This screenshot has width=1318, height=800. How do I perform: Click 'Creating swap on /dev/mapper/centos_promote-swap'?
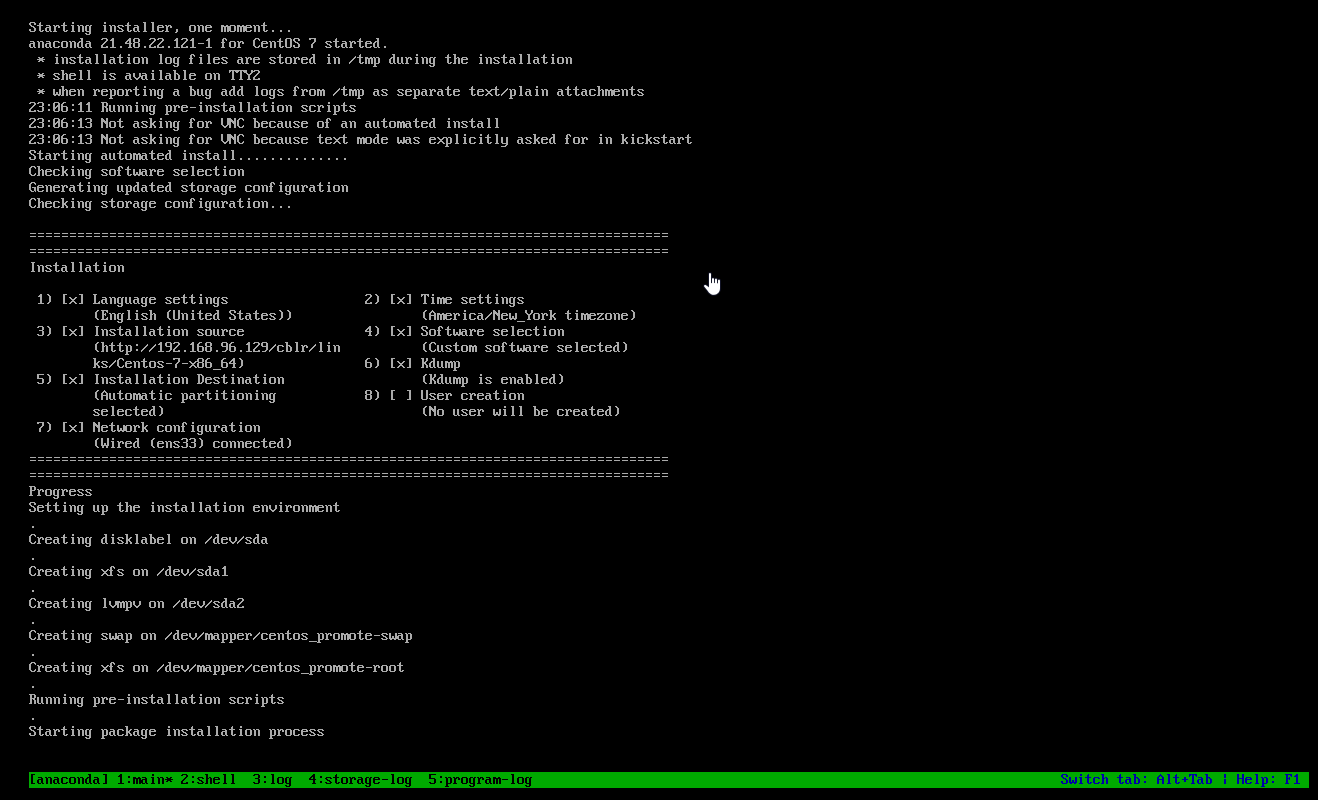pos(220,635)
